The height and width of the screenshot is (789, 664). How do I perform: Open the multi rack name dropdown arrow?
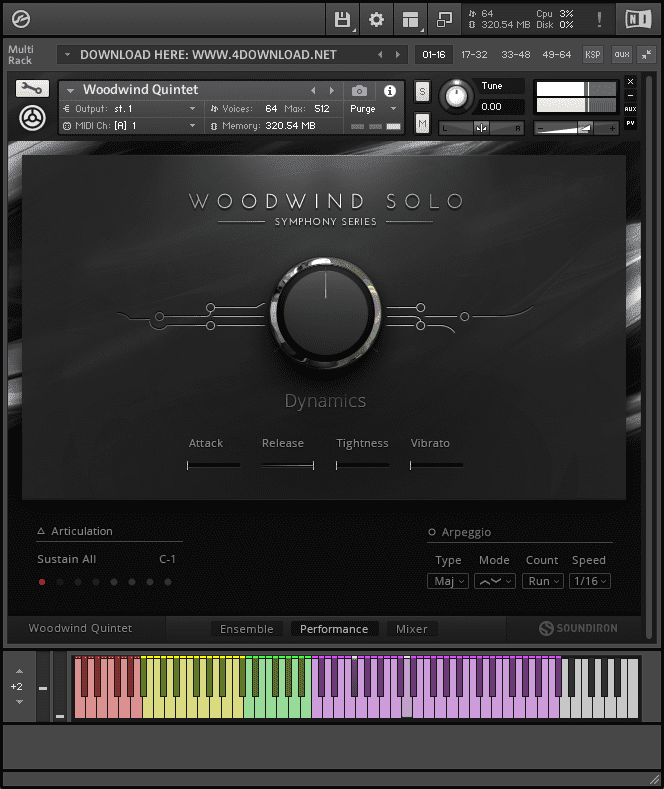[x=67, y=54]
